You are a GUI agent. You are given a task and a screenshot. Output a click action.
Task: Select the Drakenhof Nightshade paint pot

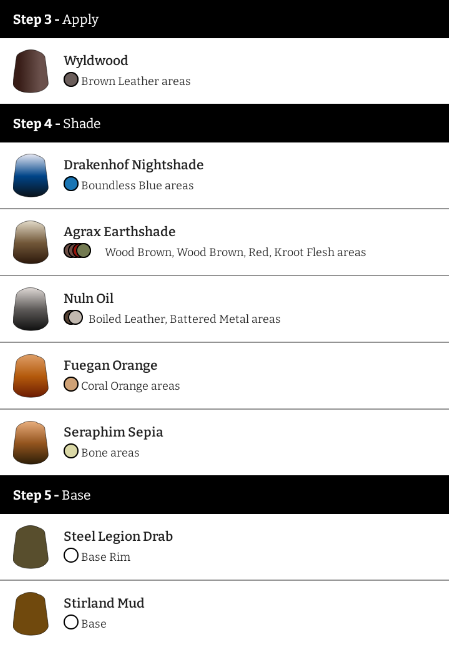tap(31, 175)
